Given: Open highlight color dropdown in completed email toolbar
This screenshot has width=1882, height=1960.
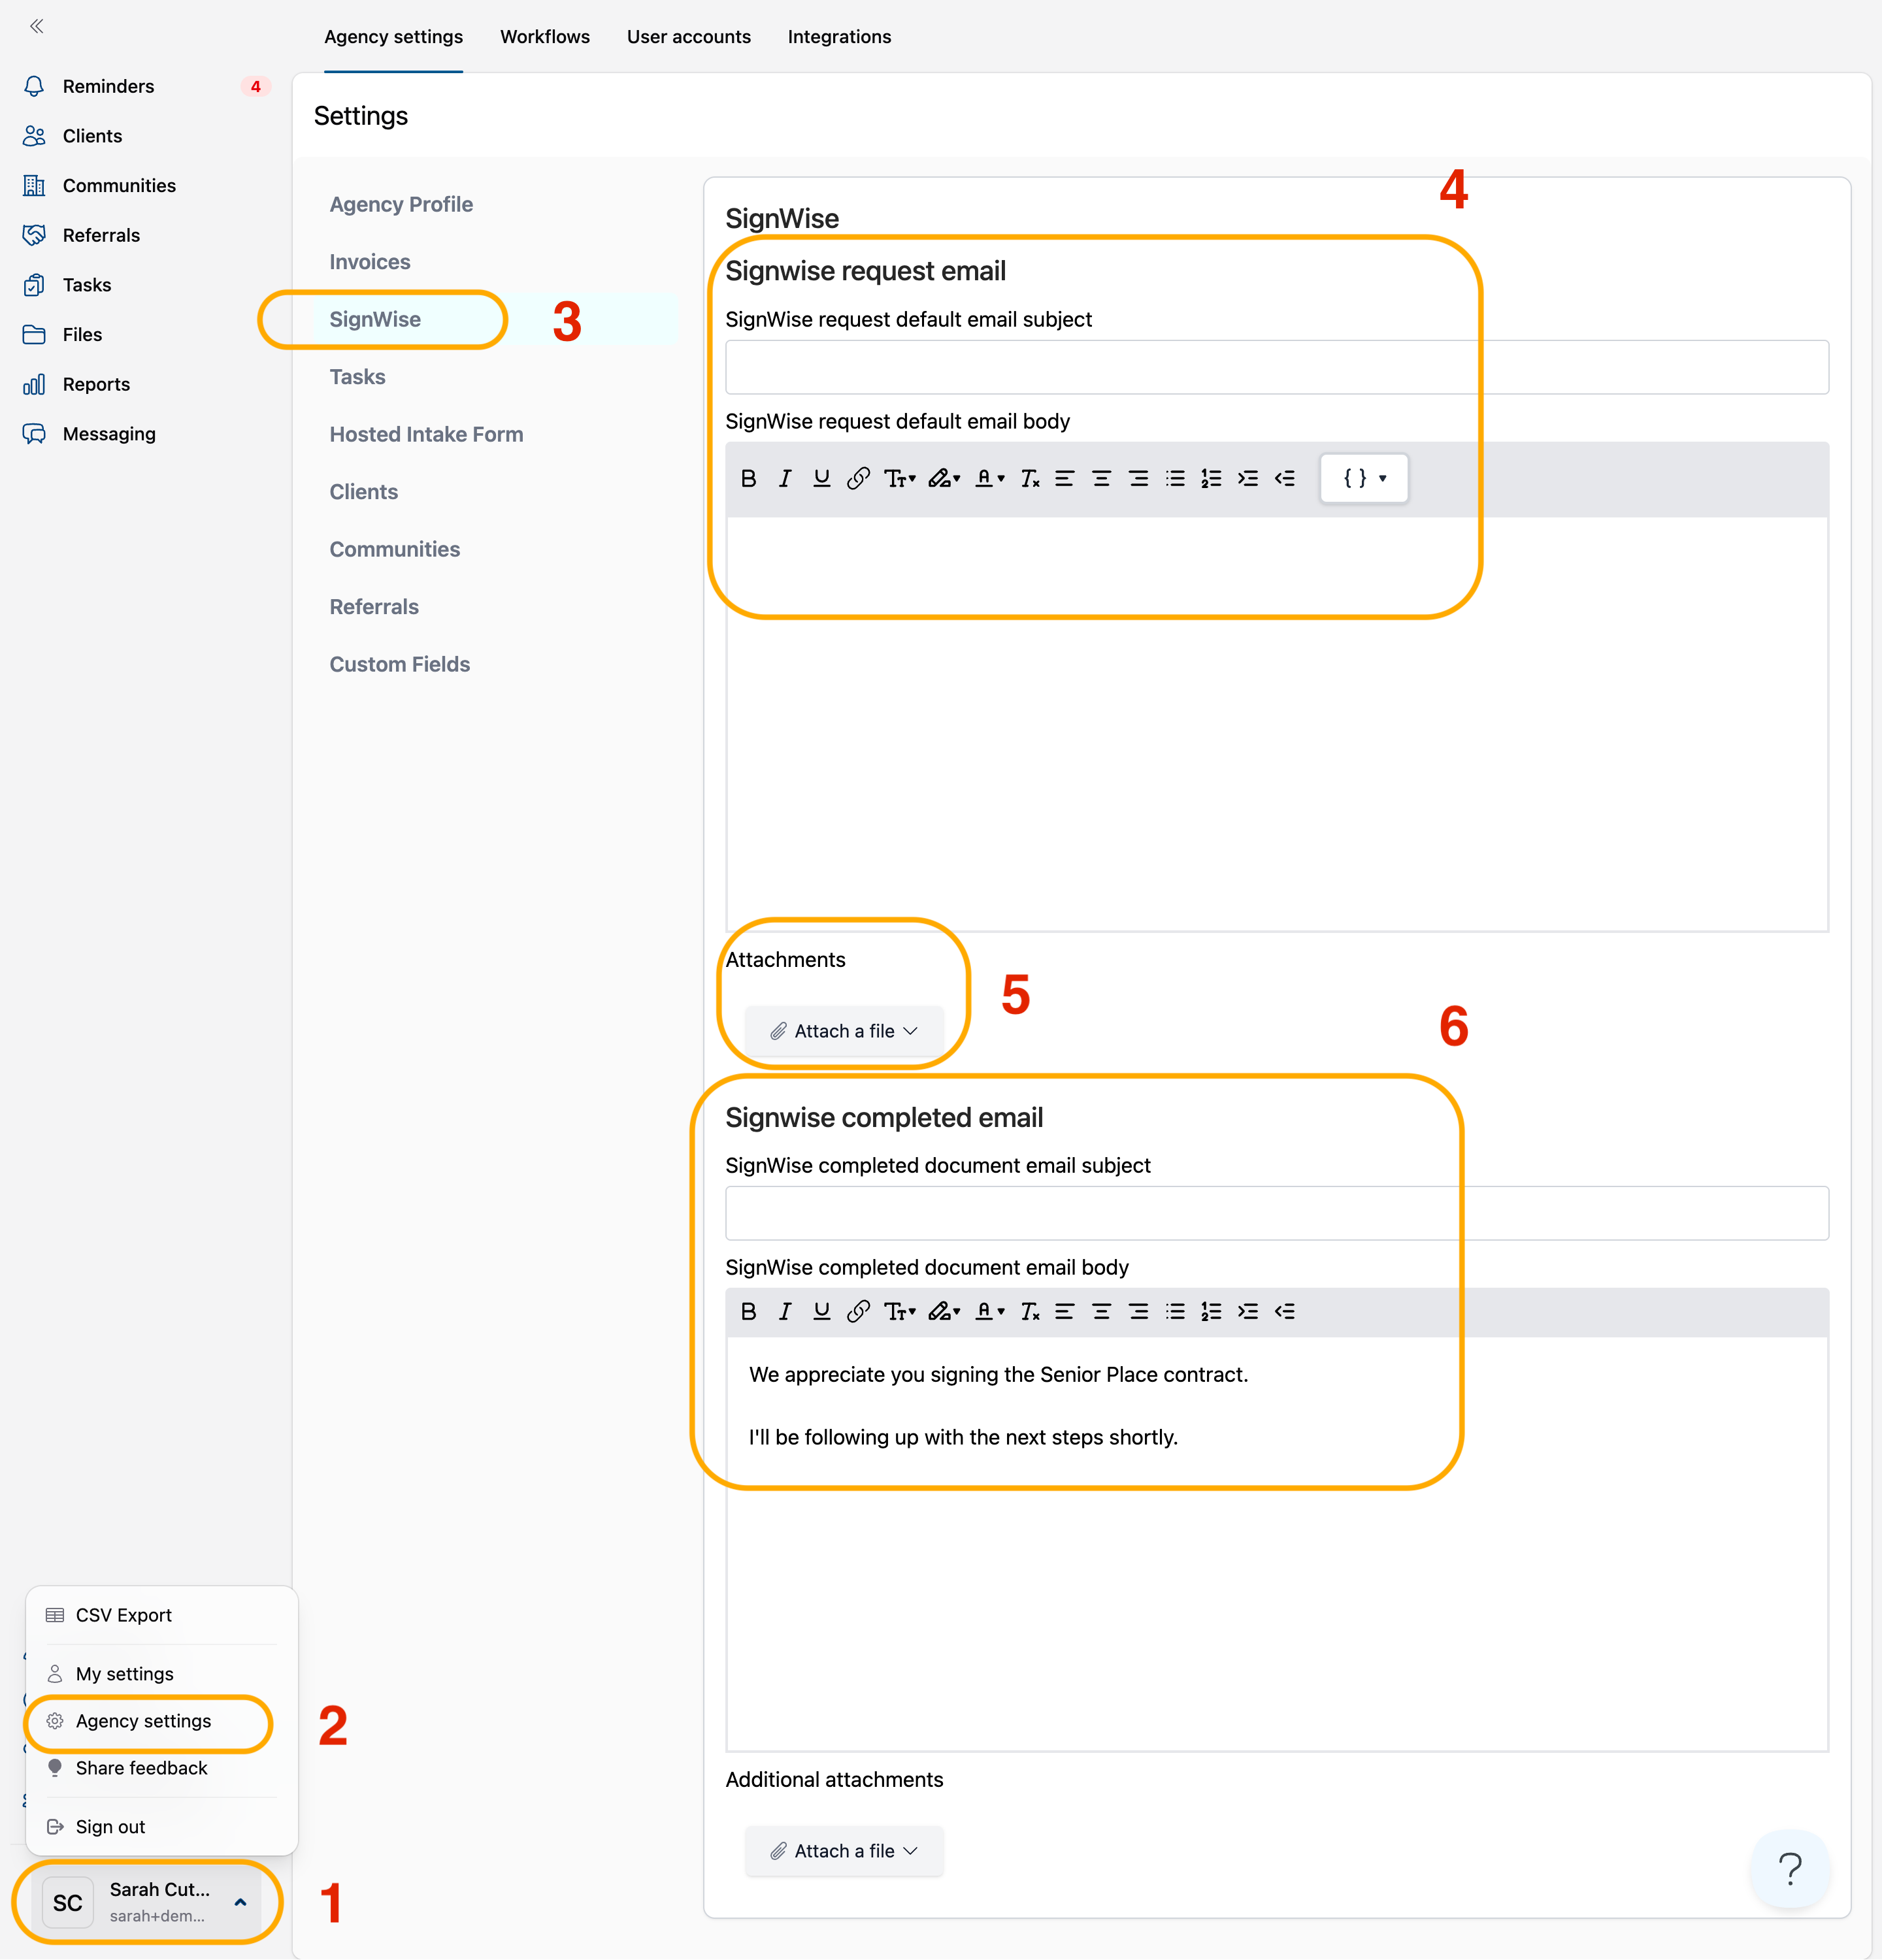Looking at the screenshot, I should click(x=943, y=1311).
